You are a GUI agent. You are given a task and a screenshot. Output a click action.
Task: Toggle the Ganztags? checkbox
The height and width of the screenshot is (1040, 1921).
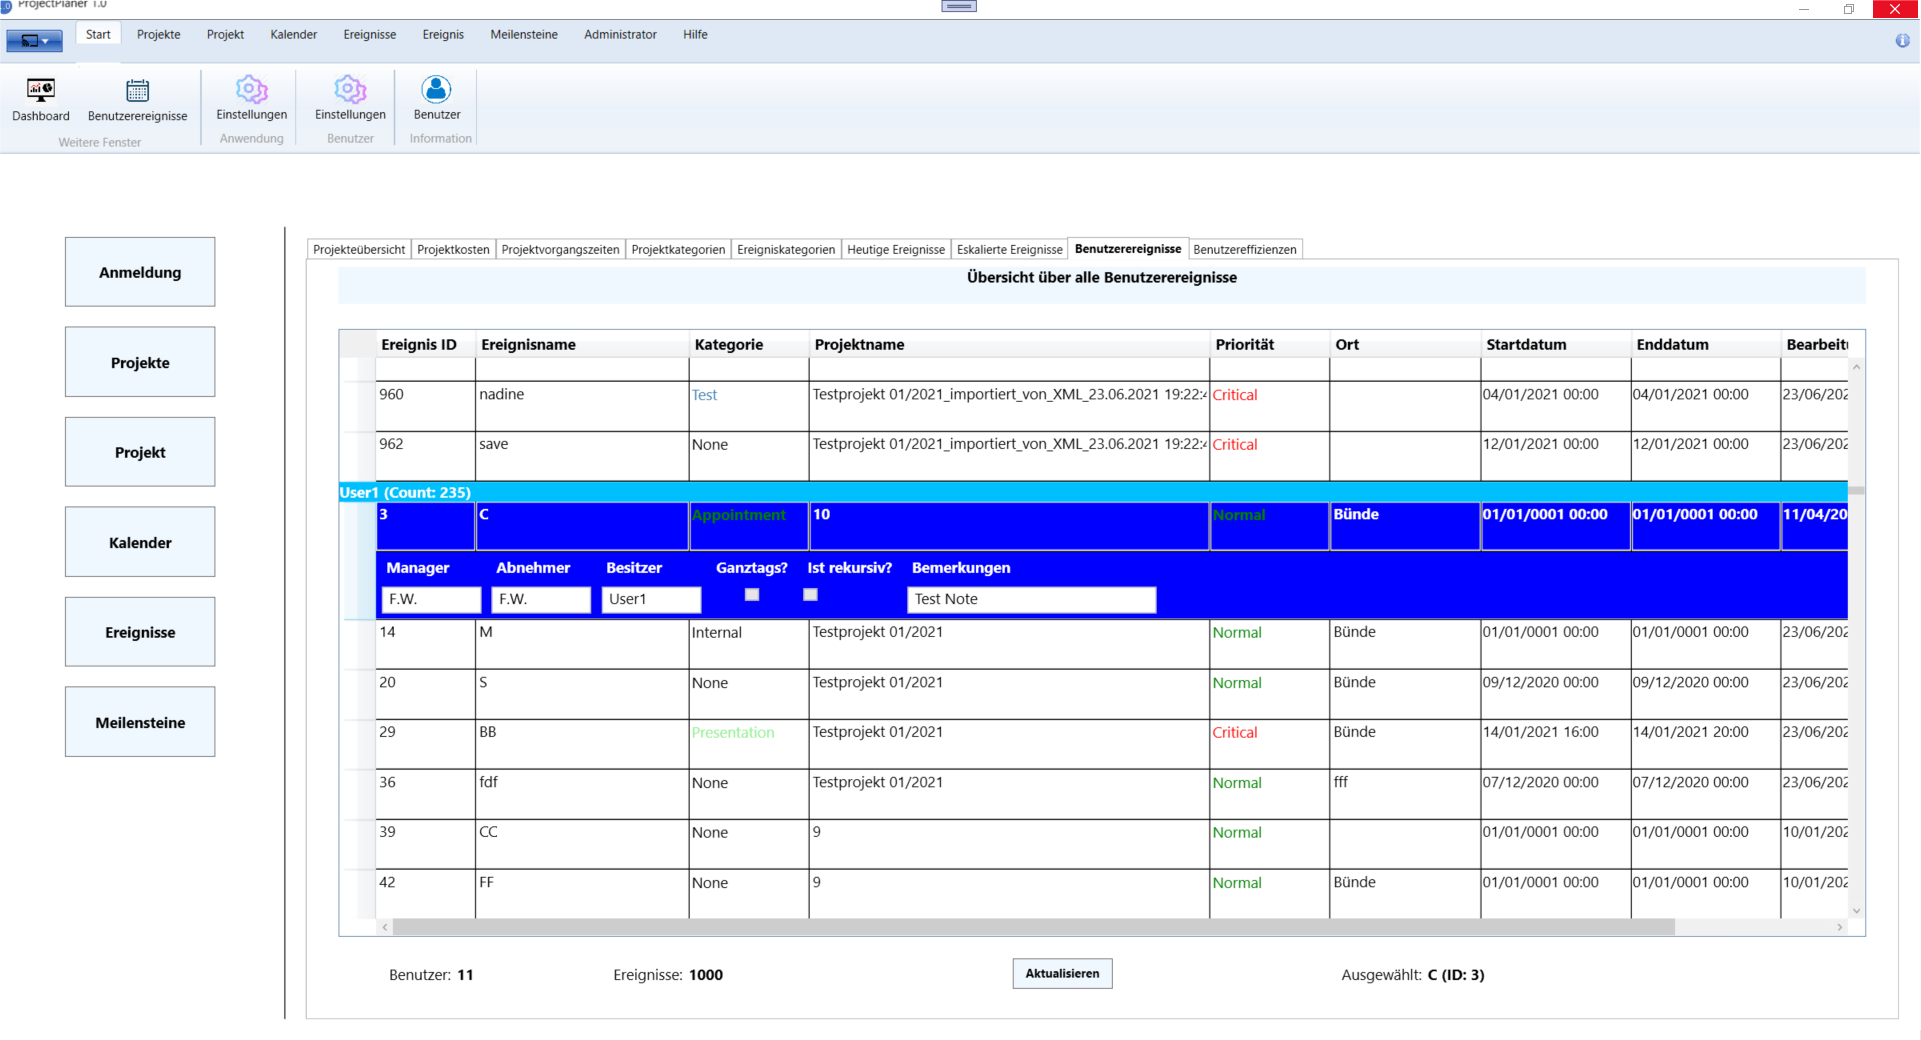click(x=752, y=595)
